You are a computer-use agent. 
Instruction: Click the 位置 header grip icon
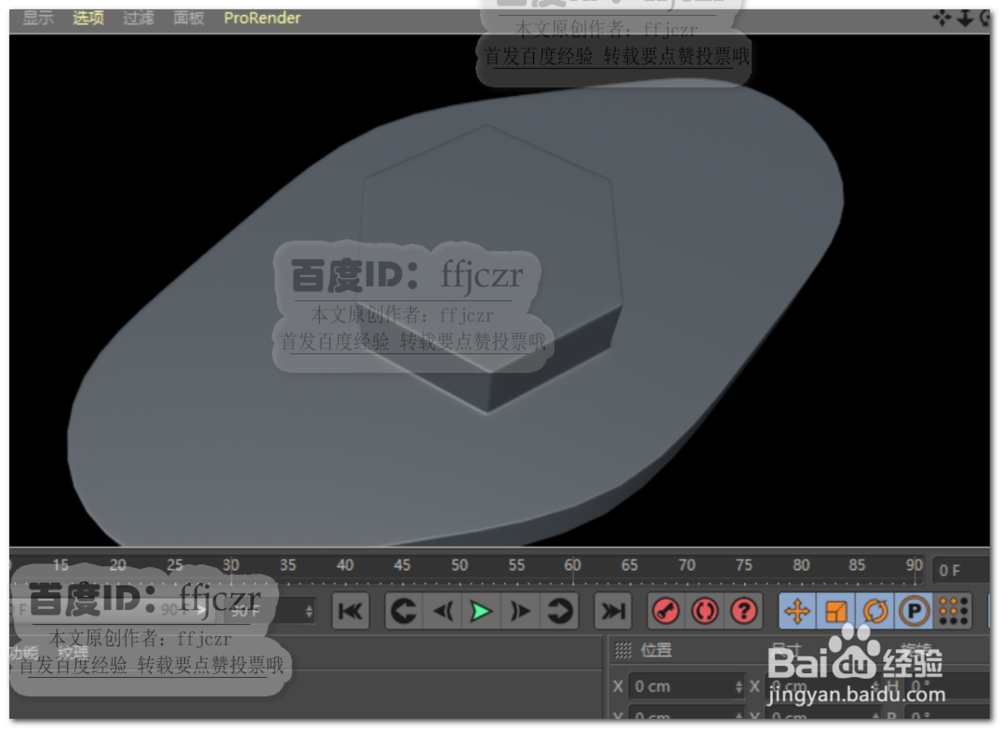click(622, 650)
